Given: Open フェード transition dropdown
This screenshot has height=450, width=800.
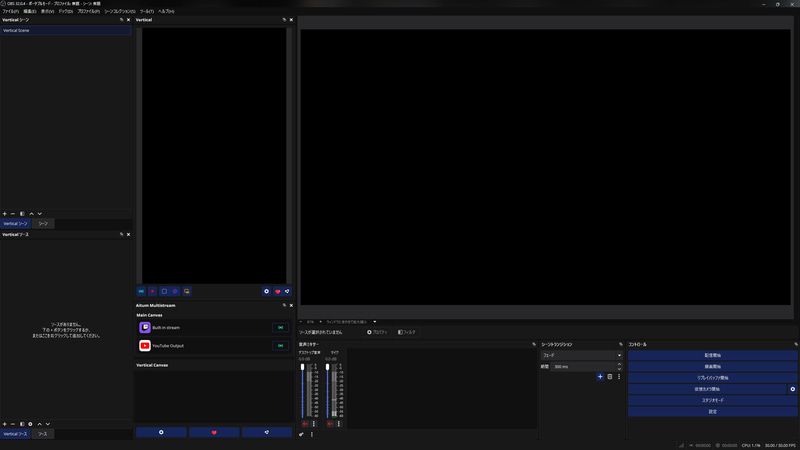Looking at the screenshot, I should pyautogui.click(x=582, y=356).
